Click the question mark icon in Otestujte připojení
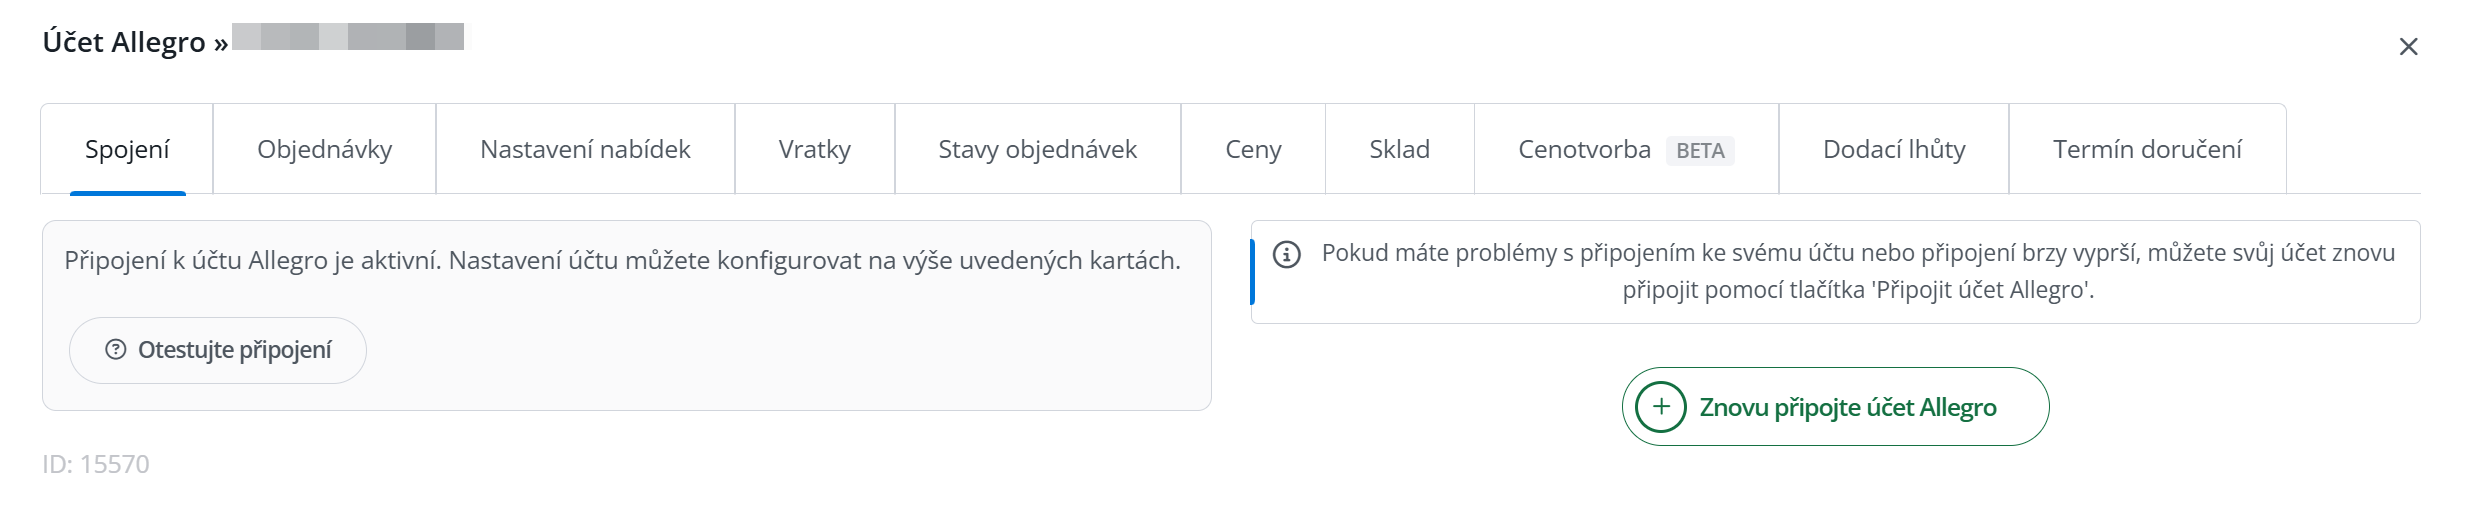Screen dimensions: 2471x514 tap(116, 349)
